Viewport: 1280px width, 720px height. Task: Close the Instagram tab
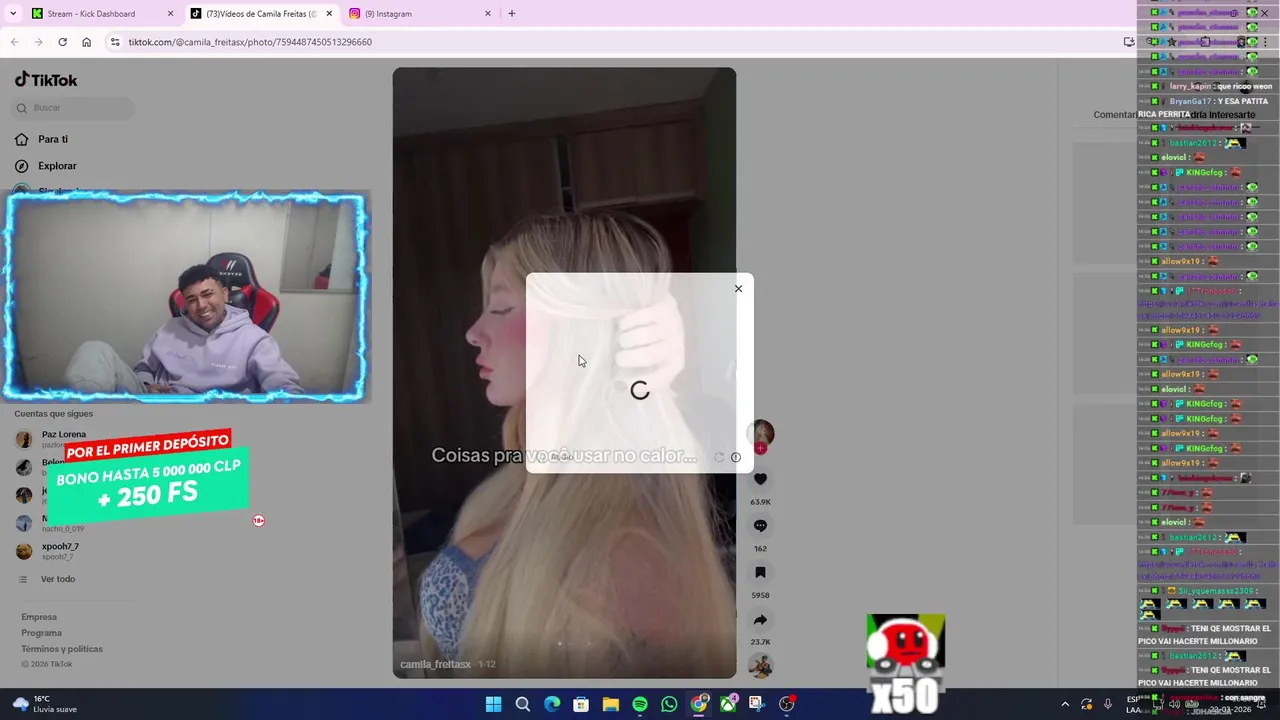point(488,14)
